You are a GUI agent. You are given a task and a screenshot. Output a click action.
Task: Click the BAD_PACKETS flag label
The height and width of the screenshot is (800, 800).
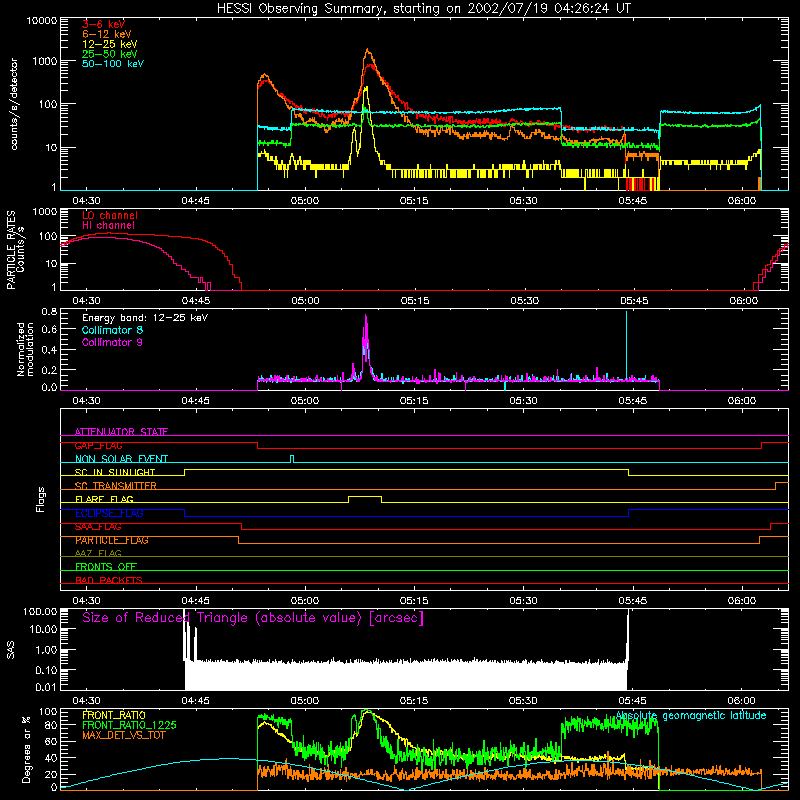(109, 580)
